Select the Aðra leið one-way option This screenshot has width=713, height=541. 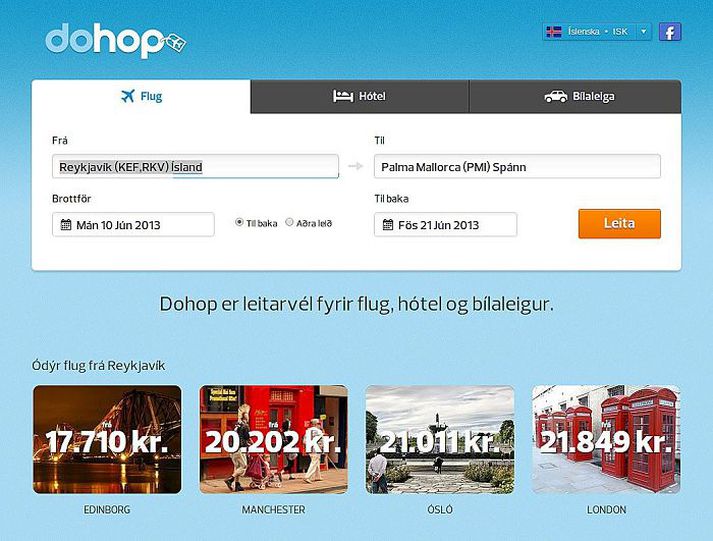point(289,222)
